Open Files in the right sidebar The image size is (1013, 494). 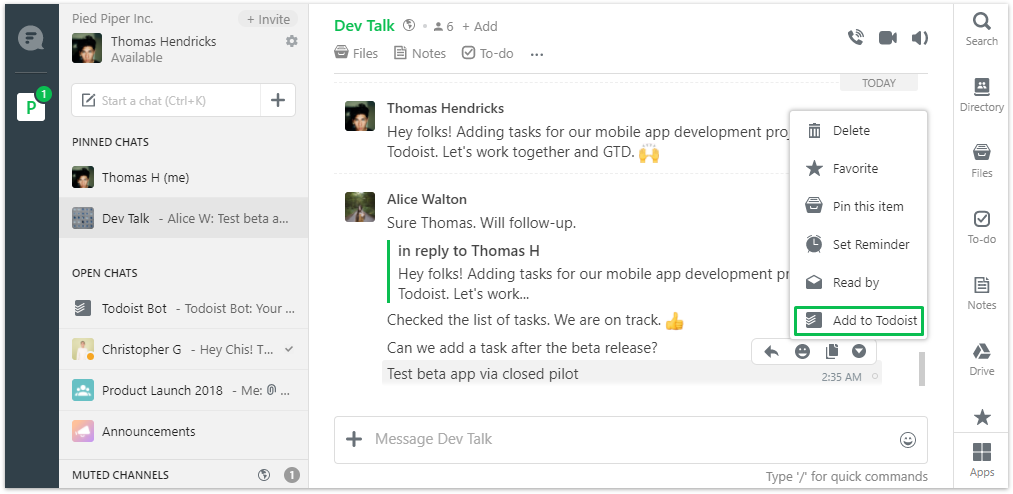pos(981,161)
